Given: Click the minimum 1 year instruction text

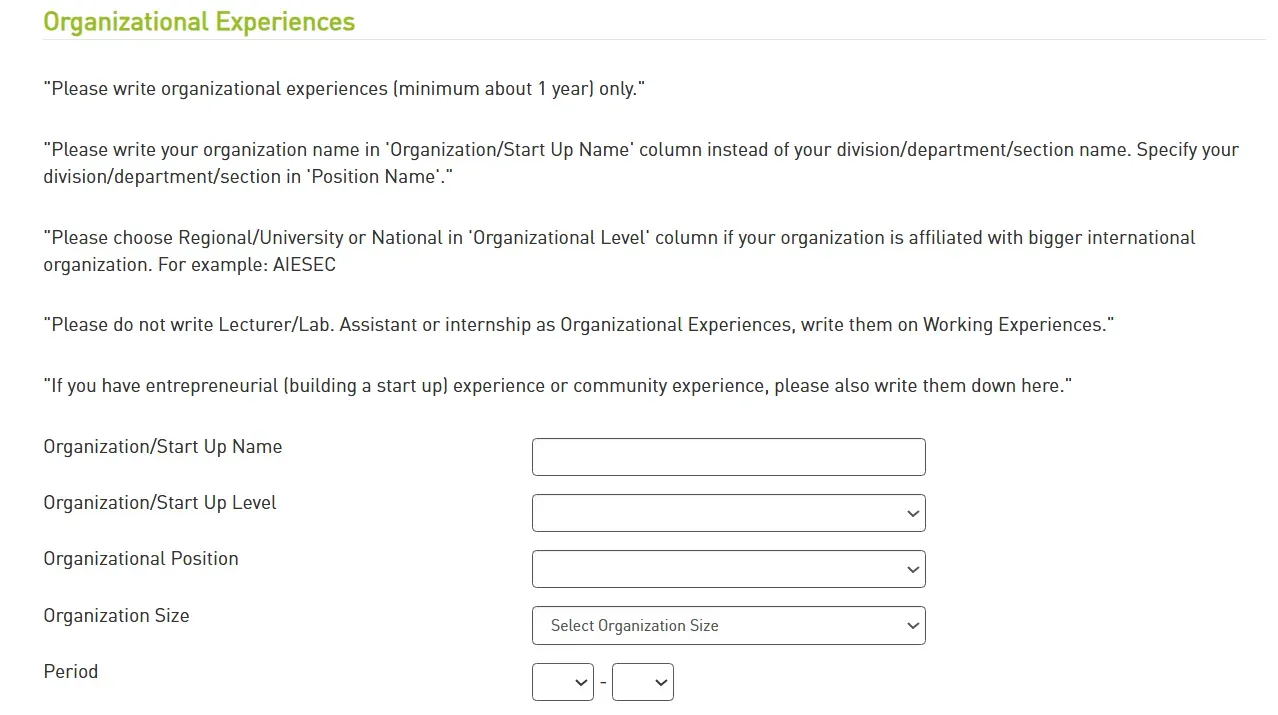Looking at the screenshot, I should point(343,88).
